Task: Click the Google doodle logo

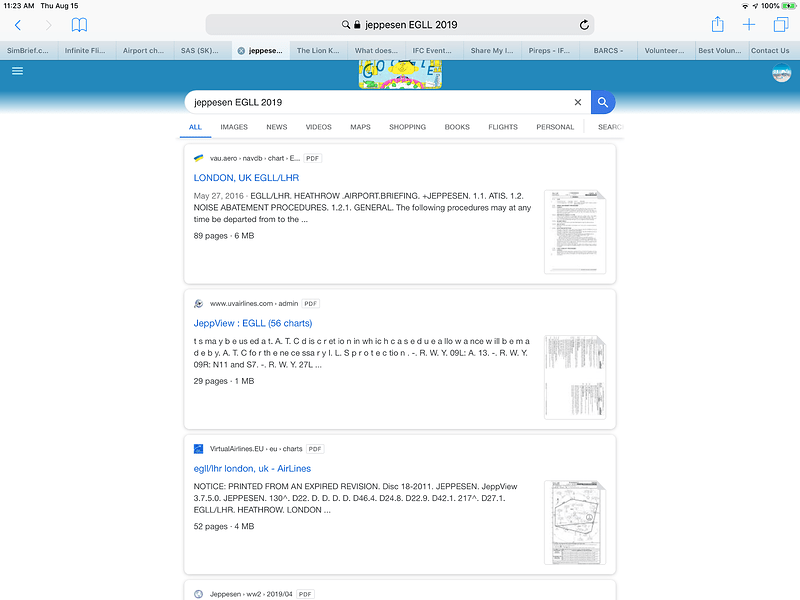Action: coord(400,74)
